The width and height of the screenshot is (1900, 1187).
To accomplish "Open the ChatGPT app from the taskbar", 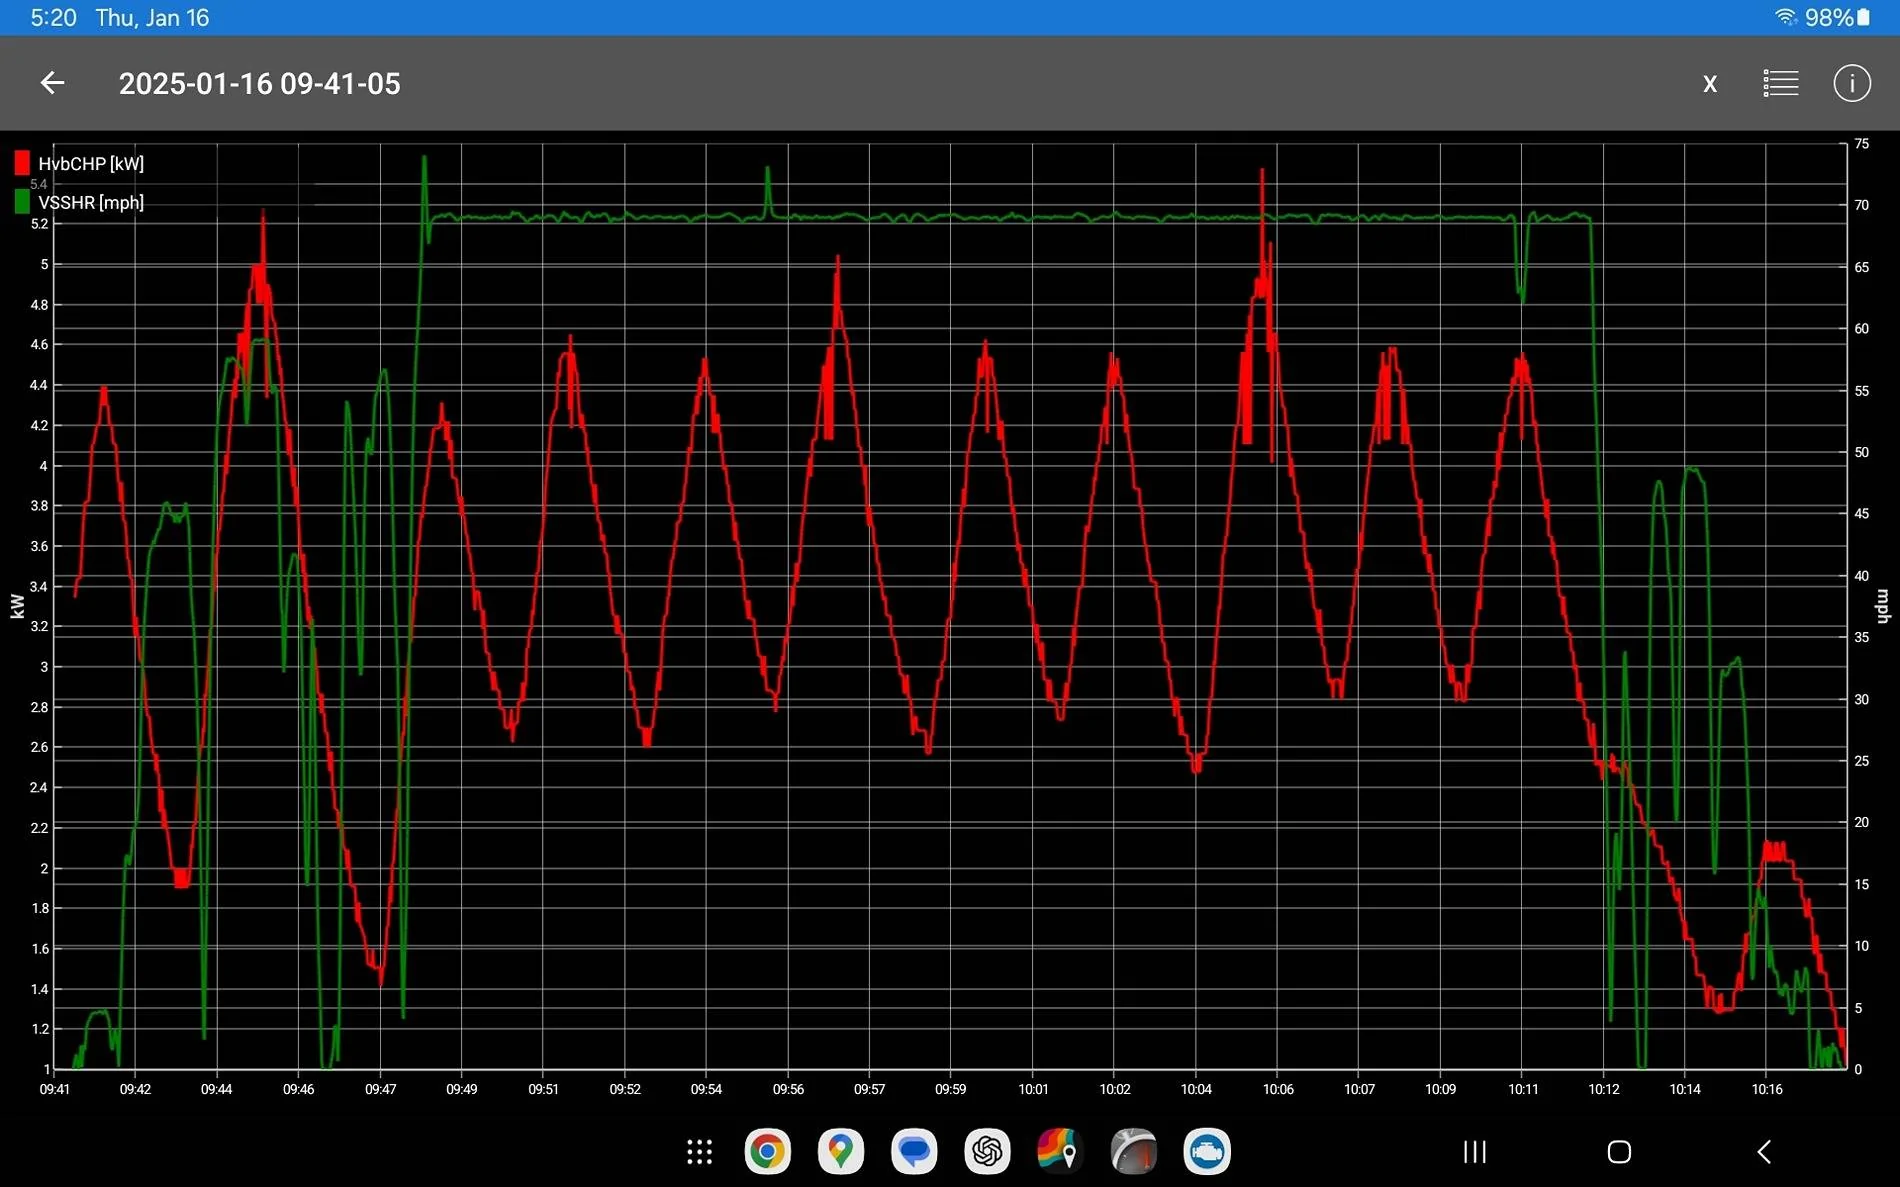I will [x=987, y=1152].
